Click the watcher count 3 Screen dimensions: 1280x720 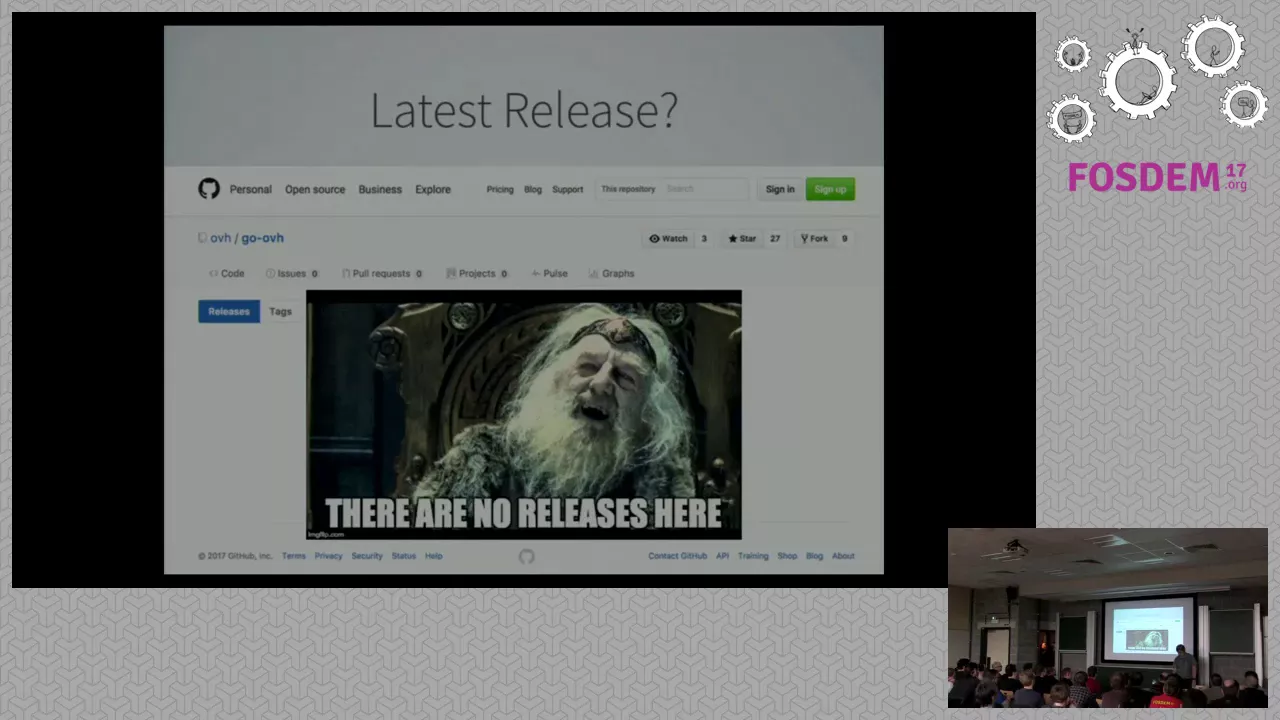(x=704, y=239)
